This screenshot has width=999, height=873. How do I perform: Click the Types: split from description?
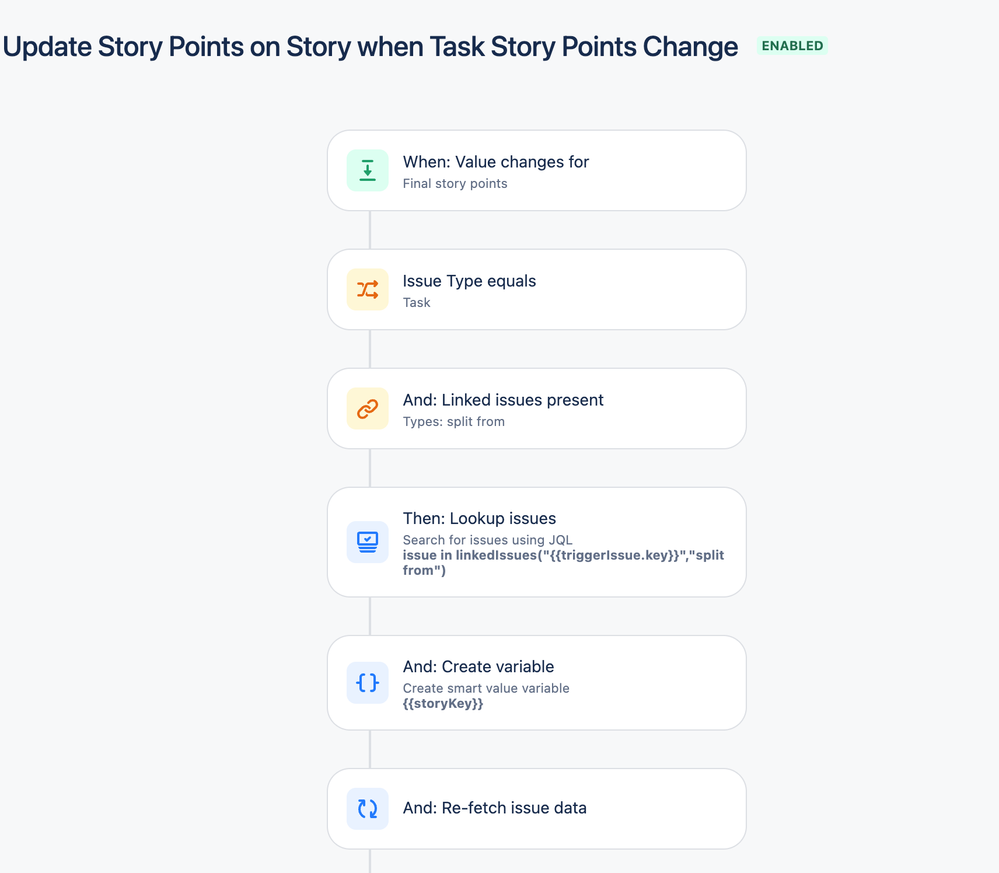[x=454, y=422]
